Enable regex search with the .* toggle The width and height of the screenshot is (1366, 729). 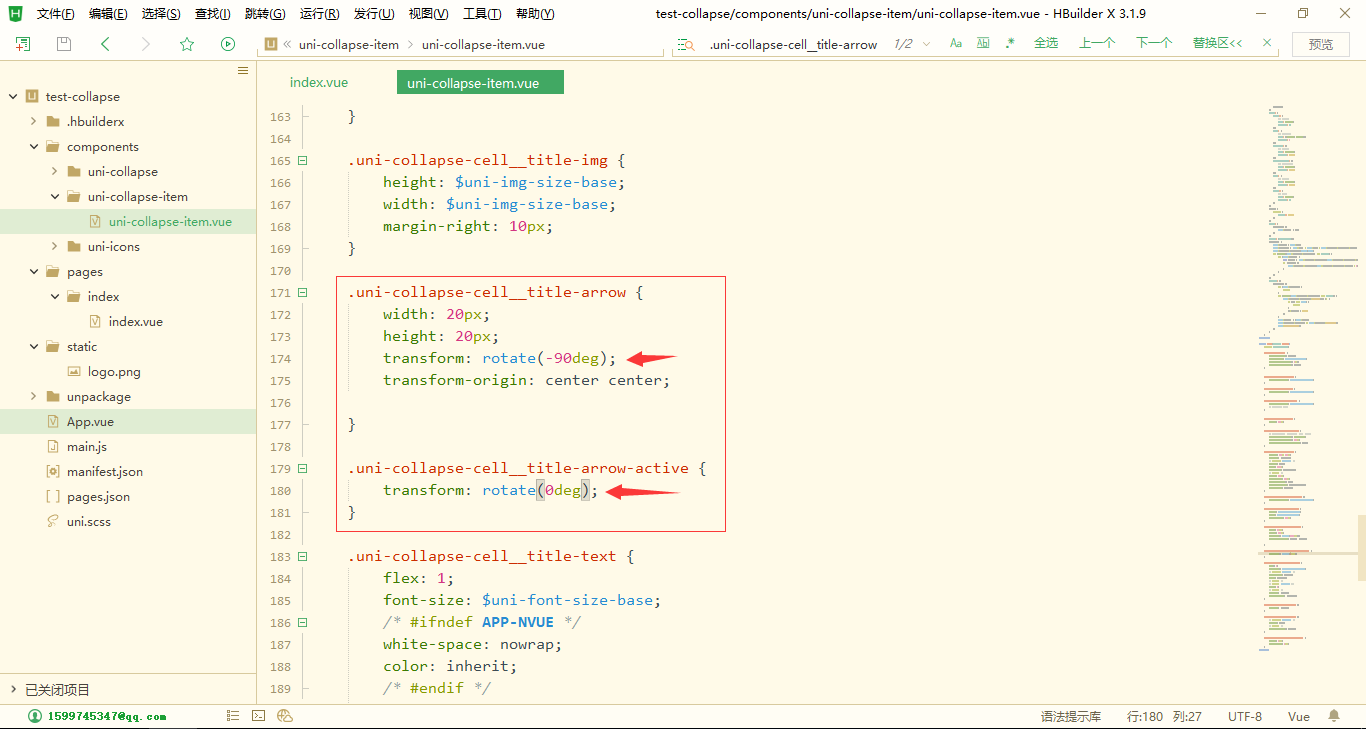pos(1010,45)
